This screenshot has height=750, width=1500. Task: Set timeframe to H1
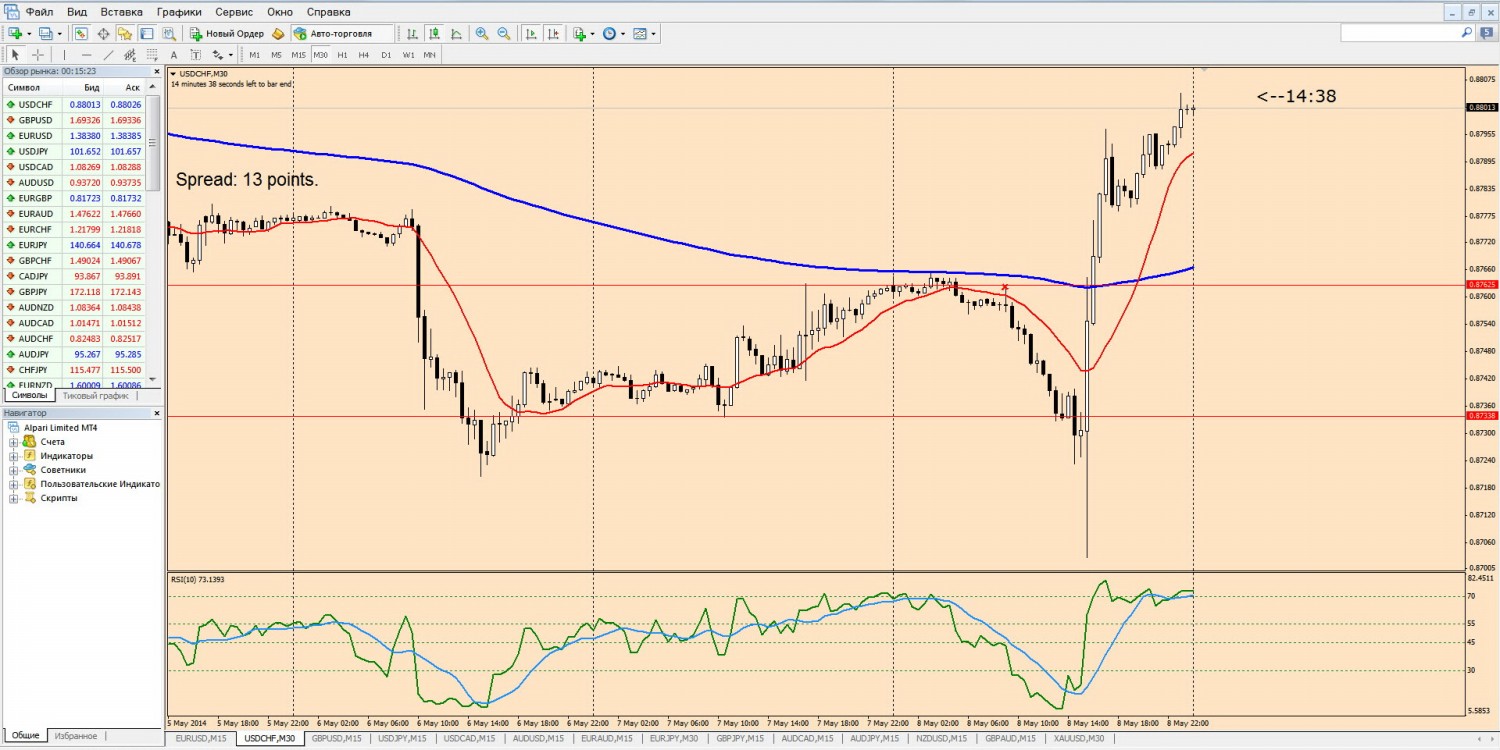point(343,55)
